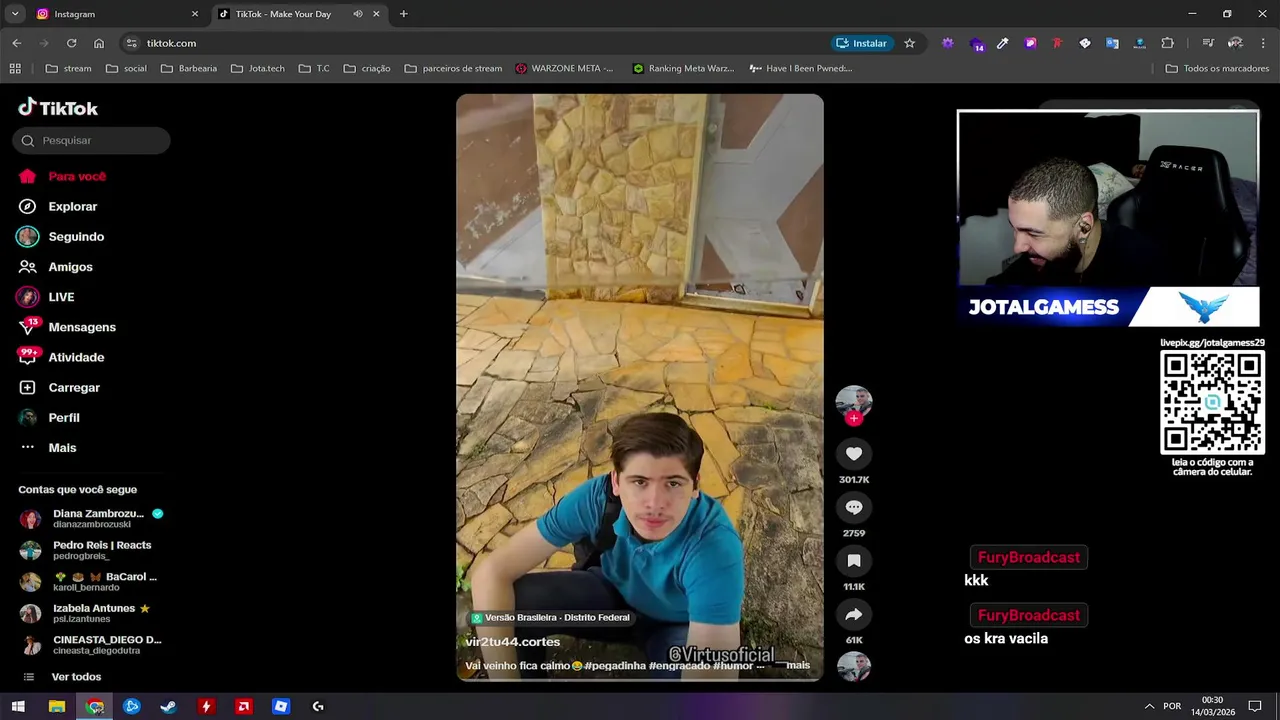Share the video with the arrow icon
This screenshot has height=720, width=1280.
(x=854, y=614)
